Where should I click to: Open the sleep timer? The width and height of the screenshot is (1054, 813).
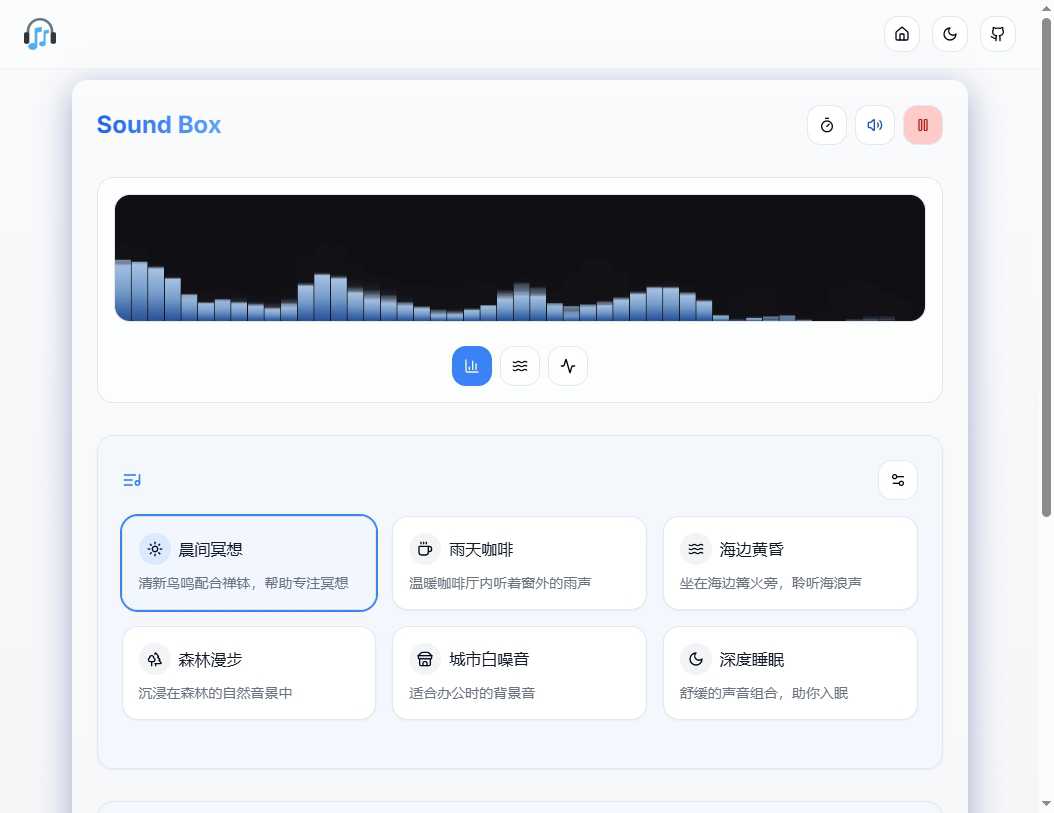point(827,125)
